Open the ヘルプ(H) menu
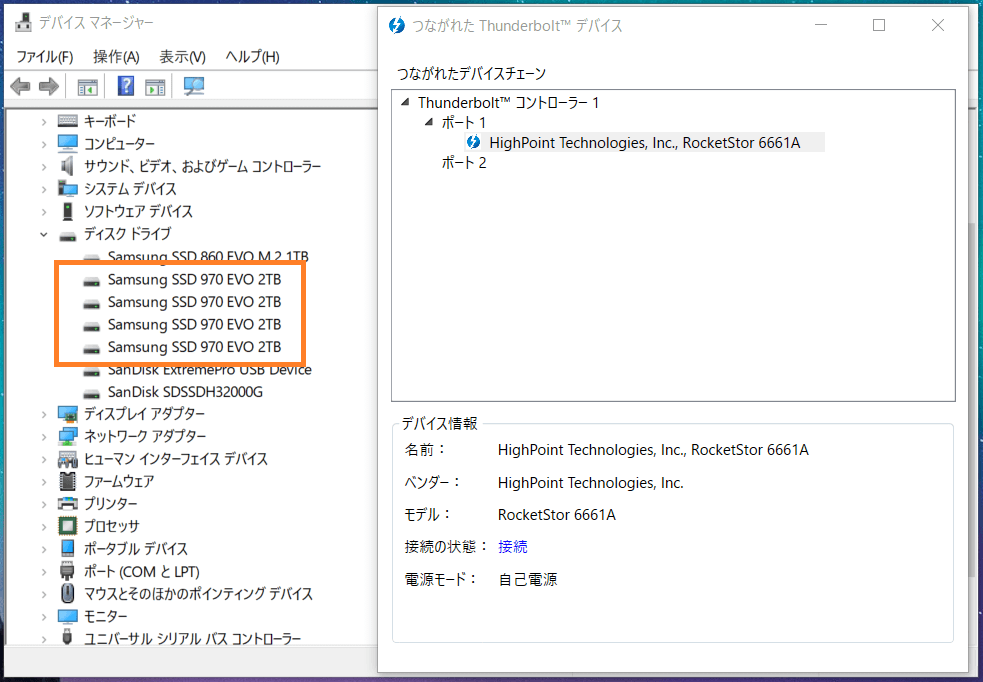This screenshot has width=983, height=682. 253,57
